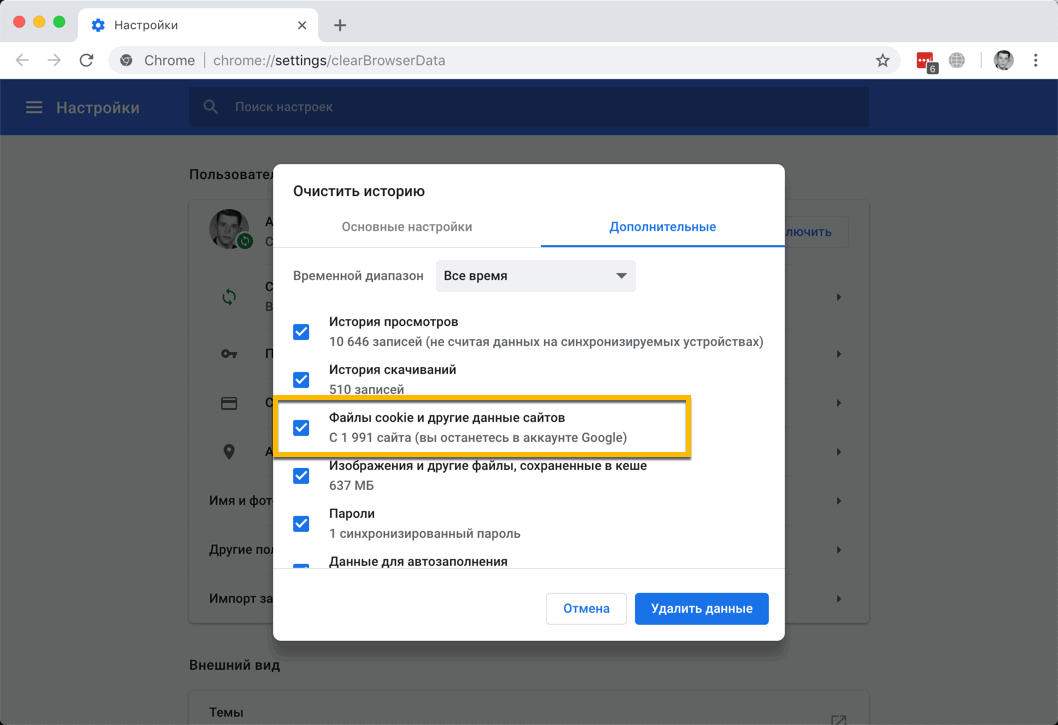Click the bookmark star in the address bar

[x=883, y=60]
